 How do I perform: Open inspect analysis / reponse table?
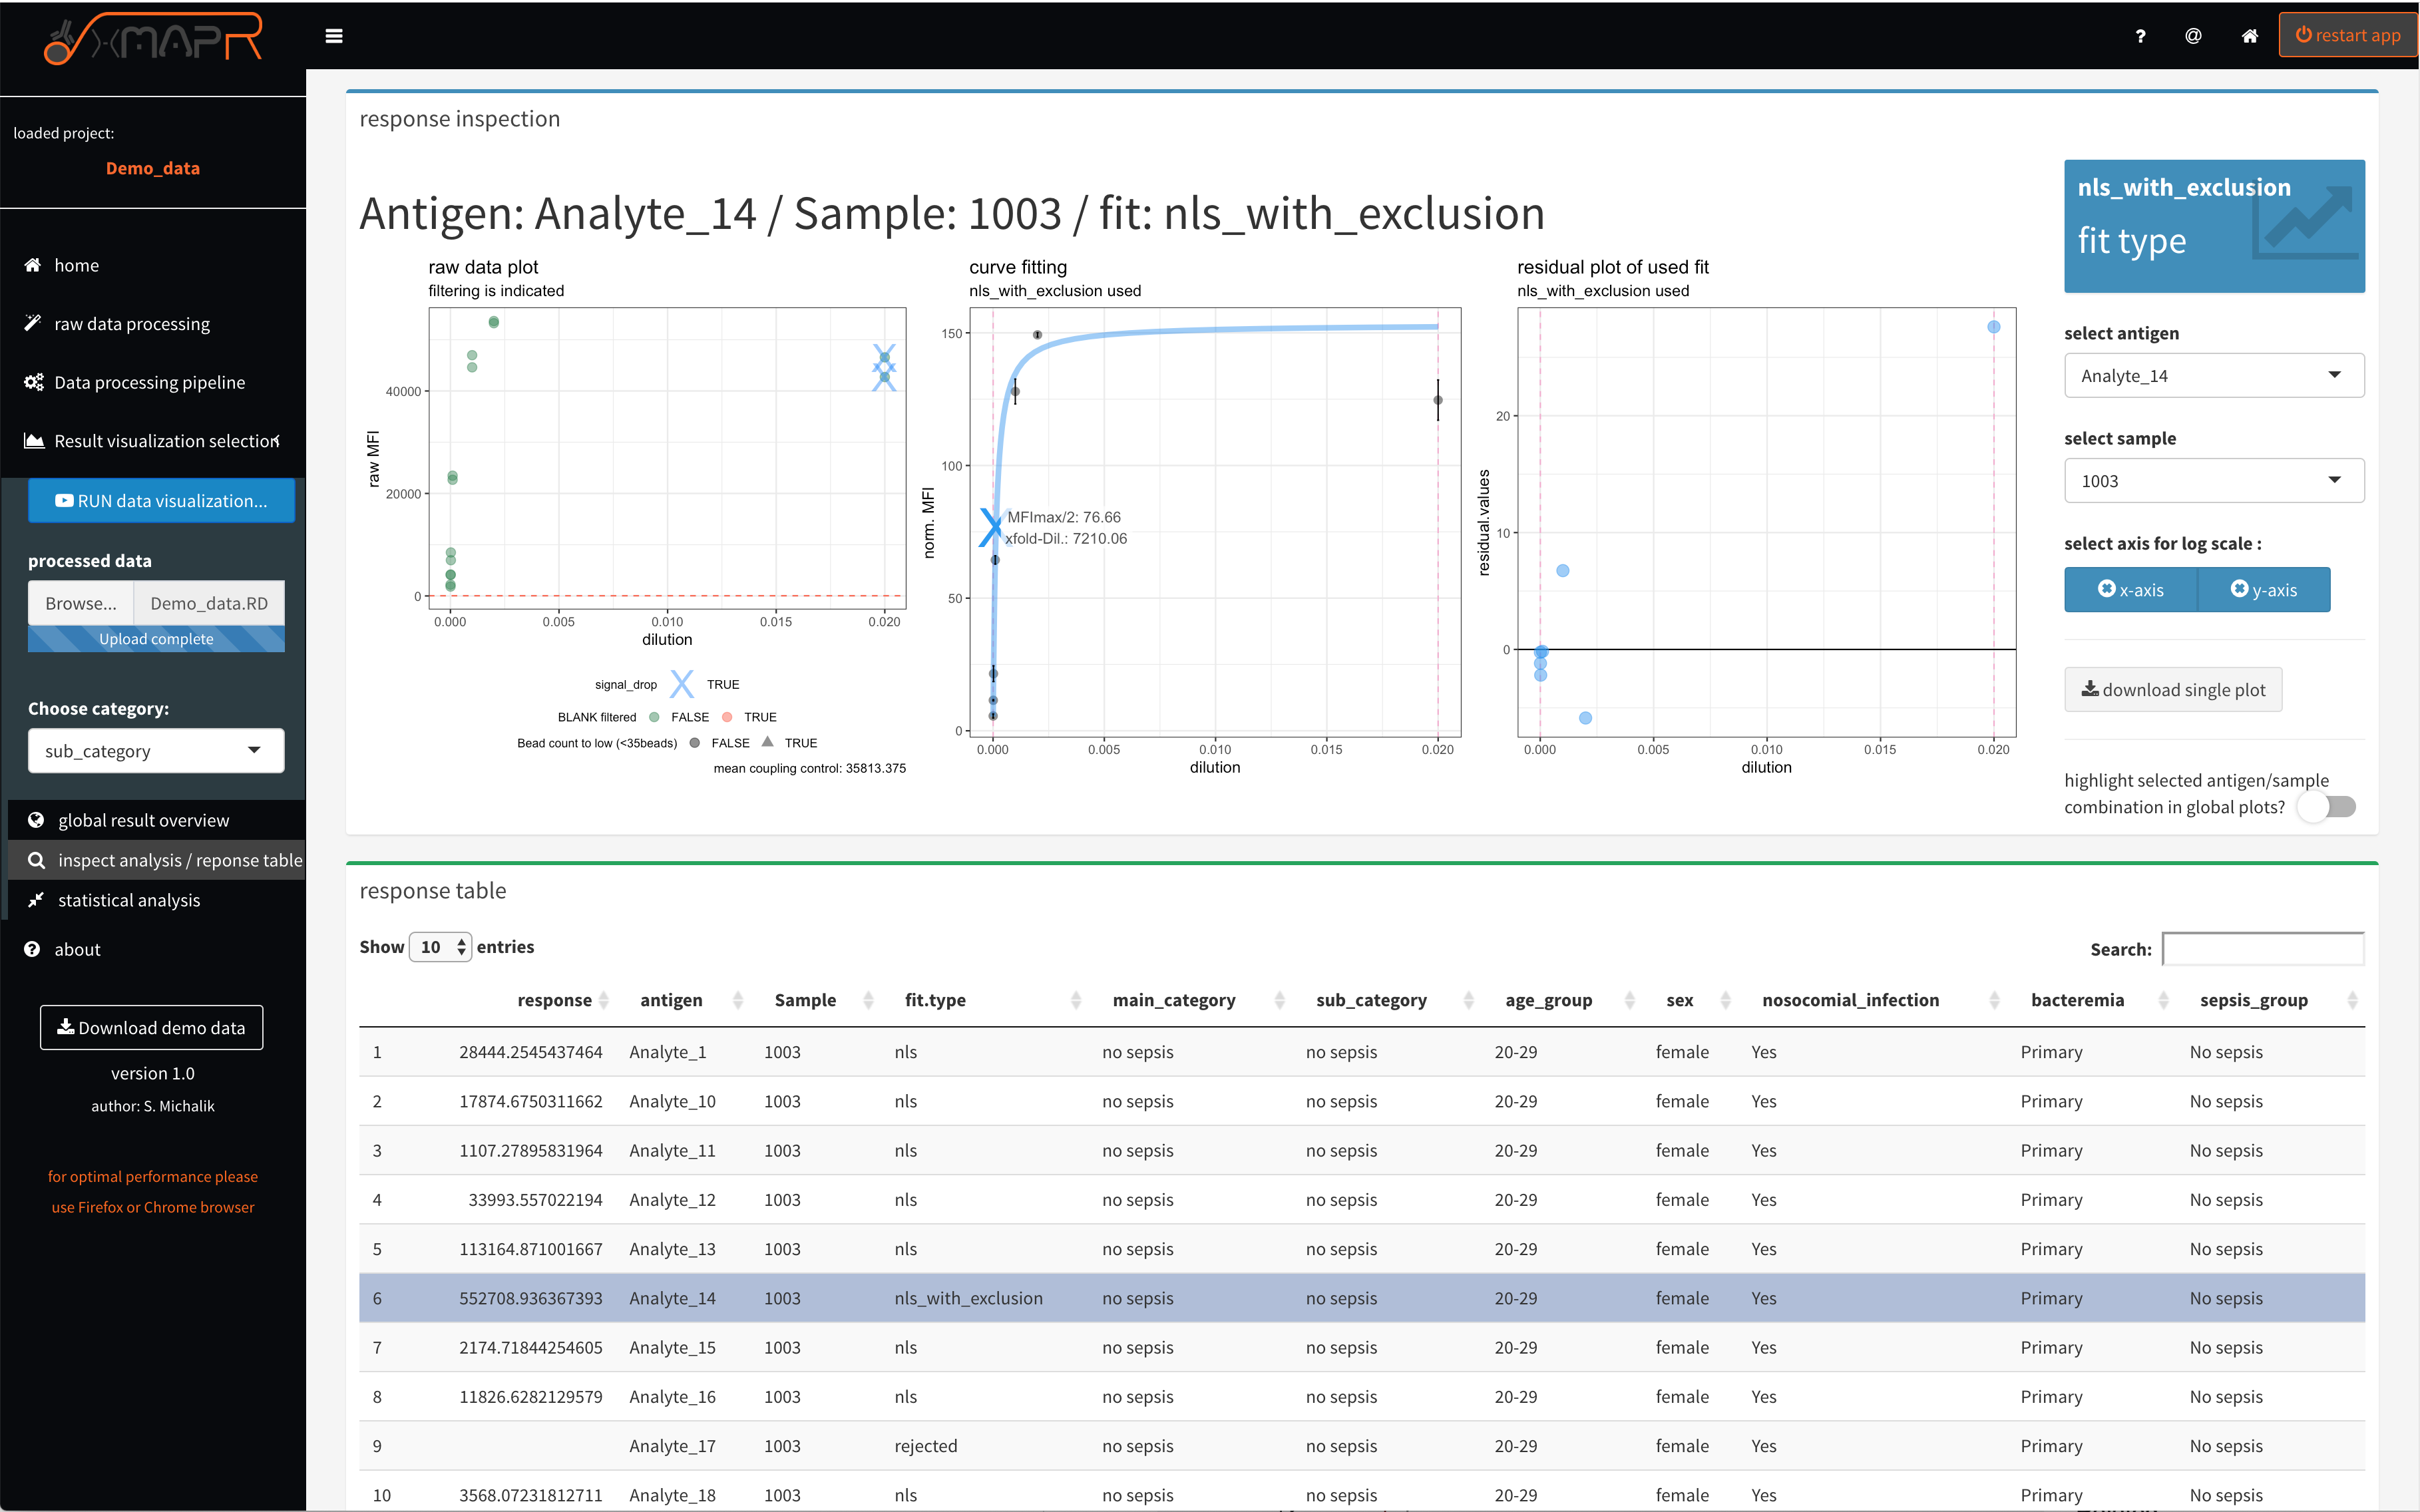(x=178, y=859)
